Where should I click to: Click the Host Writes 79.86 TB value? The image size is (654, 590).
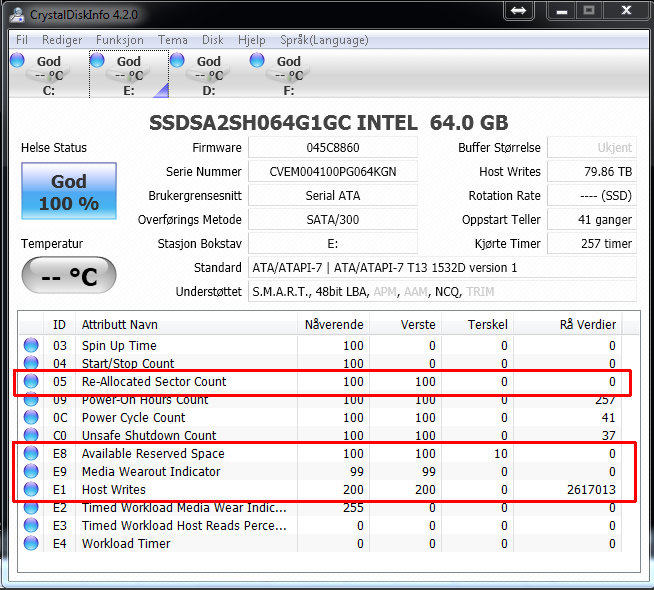(592, 171)
